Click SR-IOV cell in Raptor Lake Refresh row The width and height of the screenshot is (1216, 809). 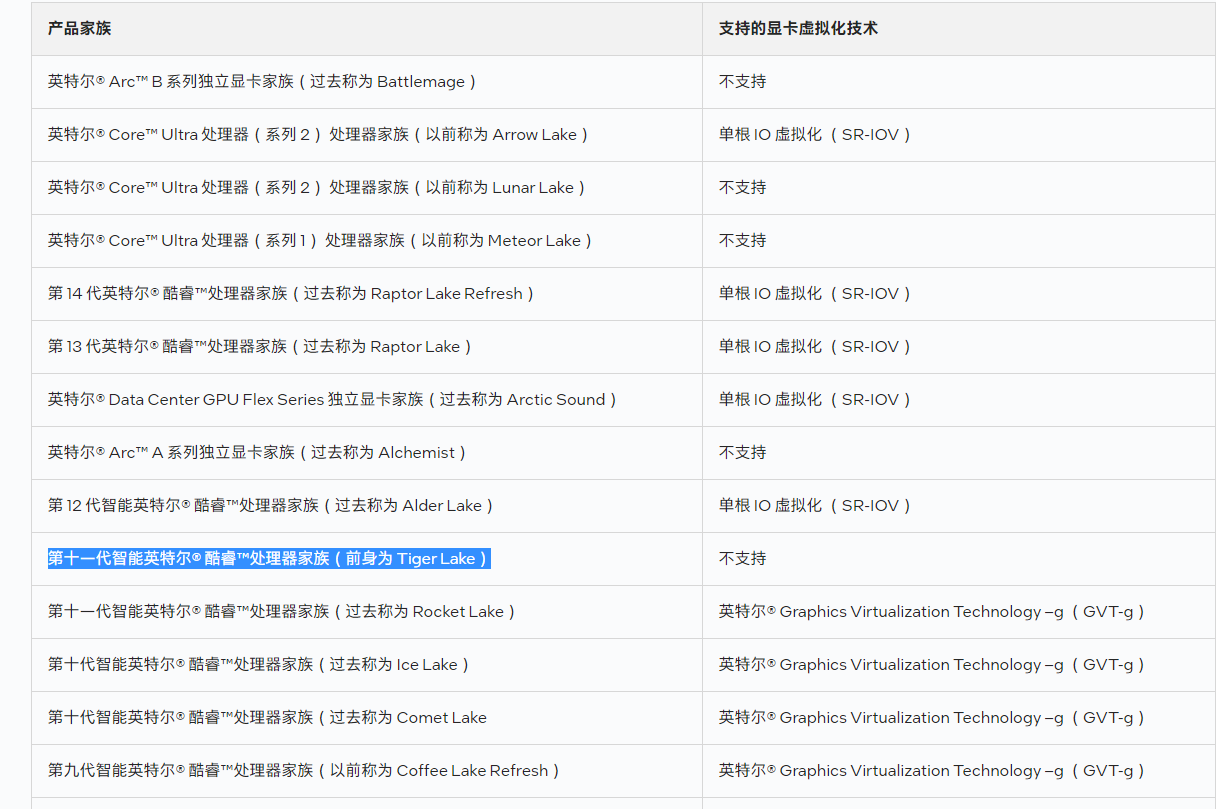(816, 294)
